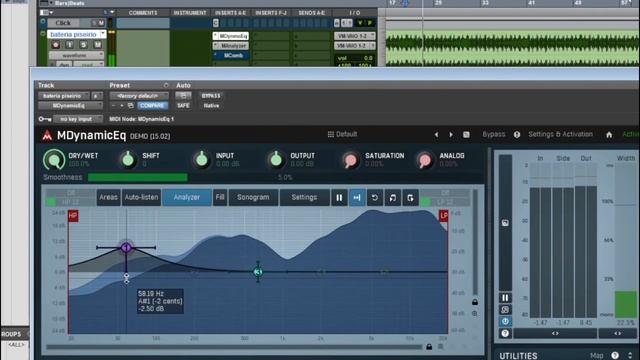Mute the bateria piseirio track
Screen dimensions: 640x360
[98, 44]
